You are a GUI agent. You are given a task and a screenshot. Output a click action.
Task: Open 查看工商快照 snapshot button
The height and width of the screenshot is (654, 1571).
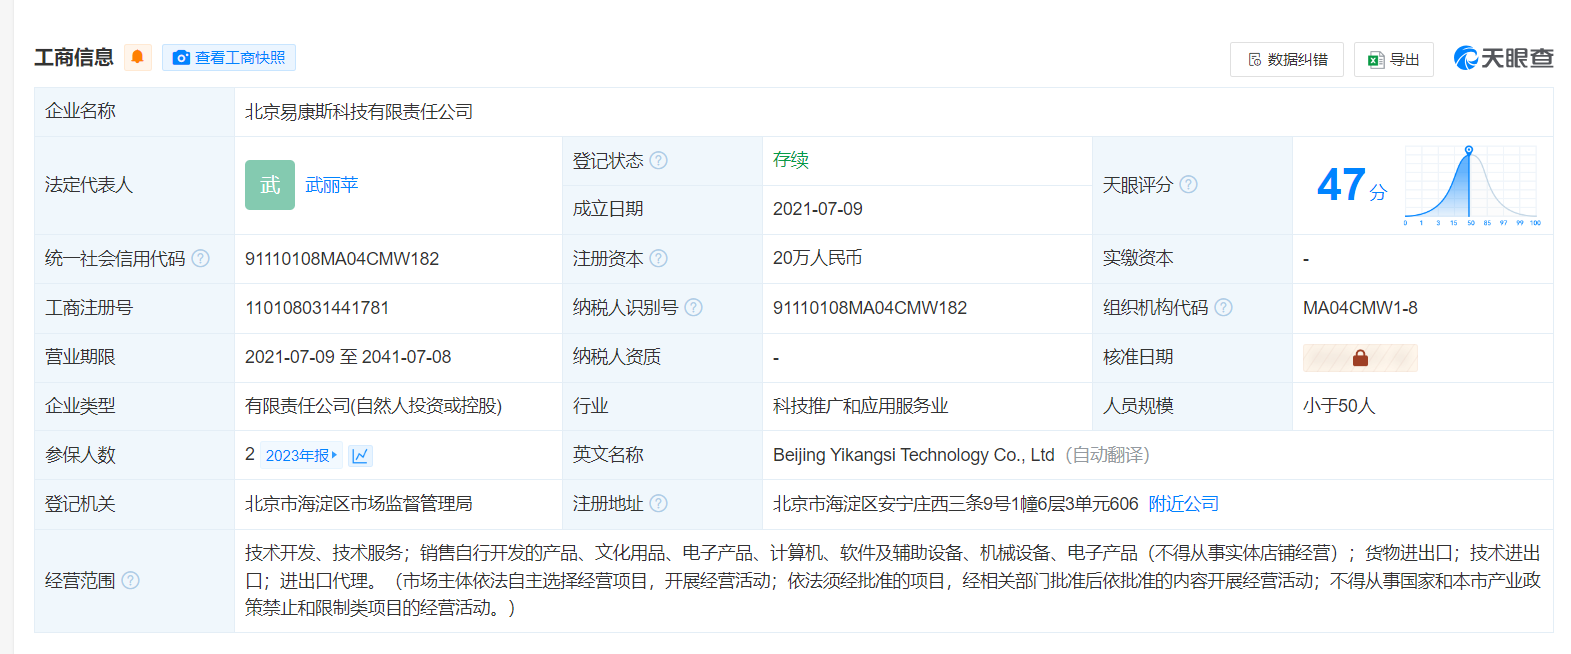[229, 58]
